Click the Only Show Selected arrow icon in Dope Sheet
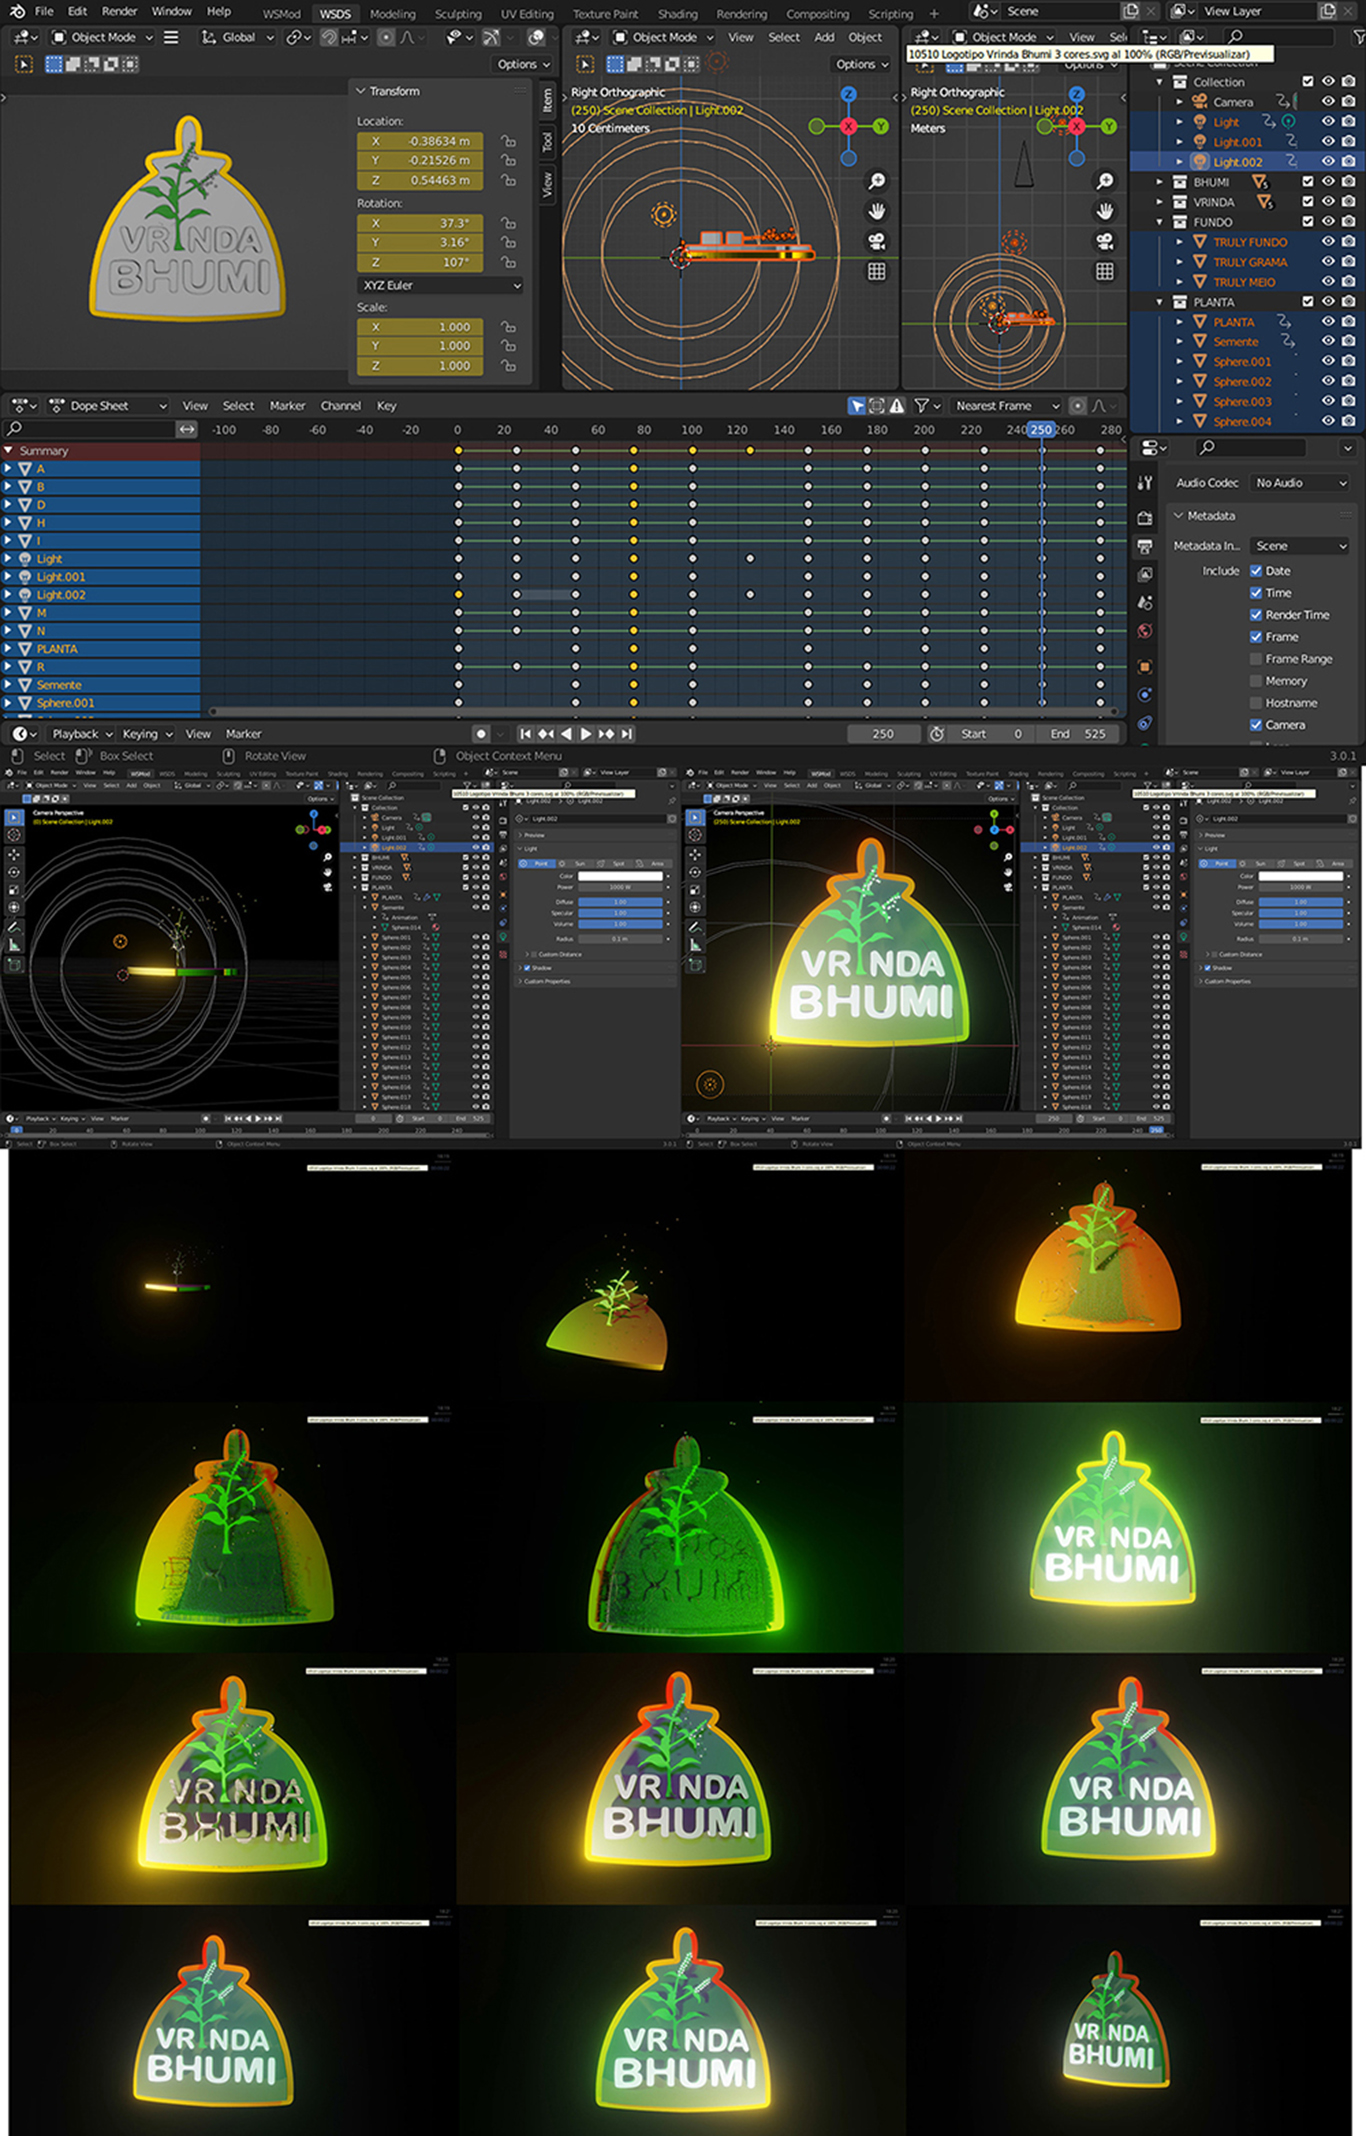Viewport: 1366px width, 2136px height. (x=857, y=406)
